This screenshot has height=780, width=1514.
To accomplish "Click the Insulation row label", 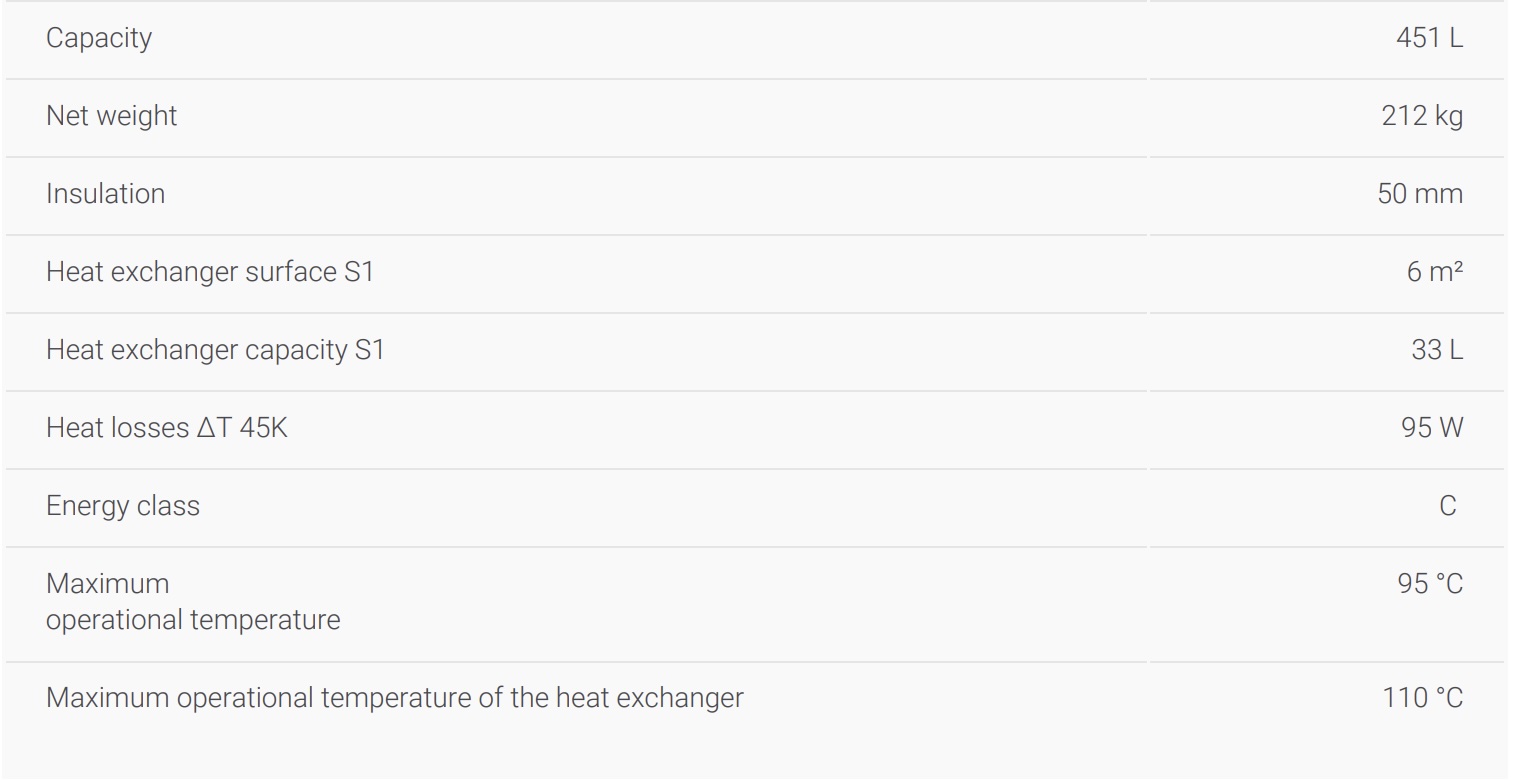I will coord(105,194).
